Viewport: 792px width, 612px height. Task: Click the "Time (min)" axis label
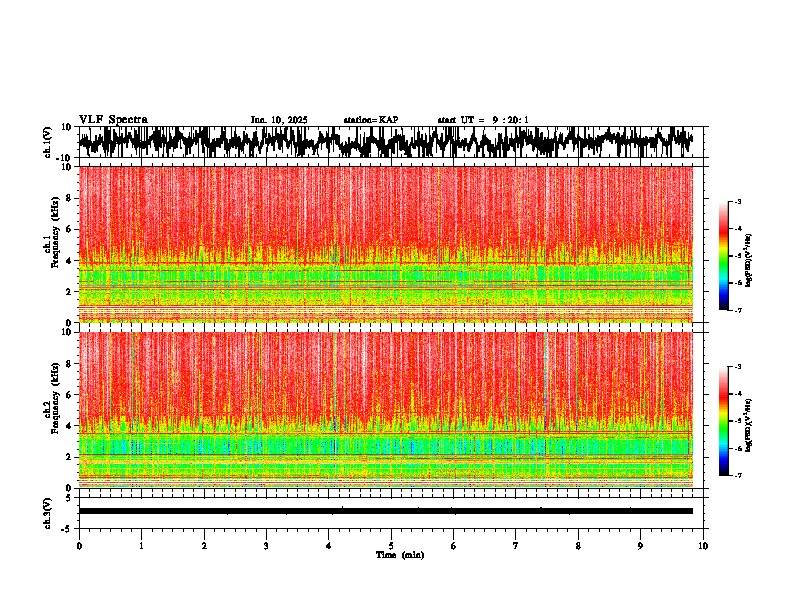400,555
